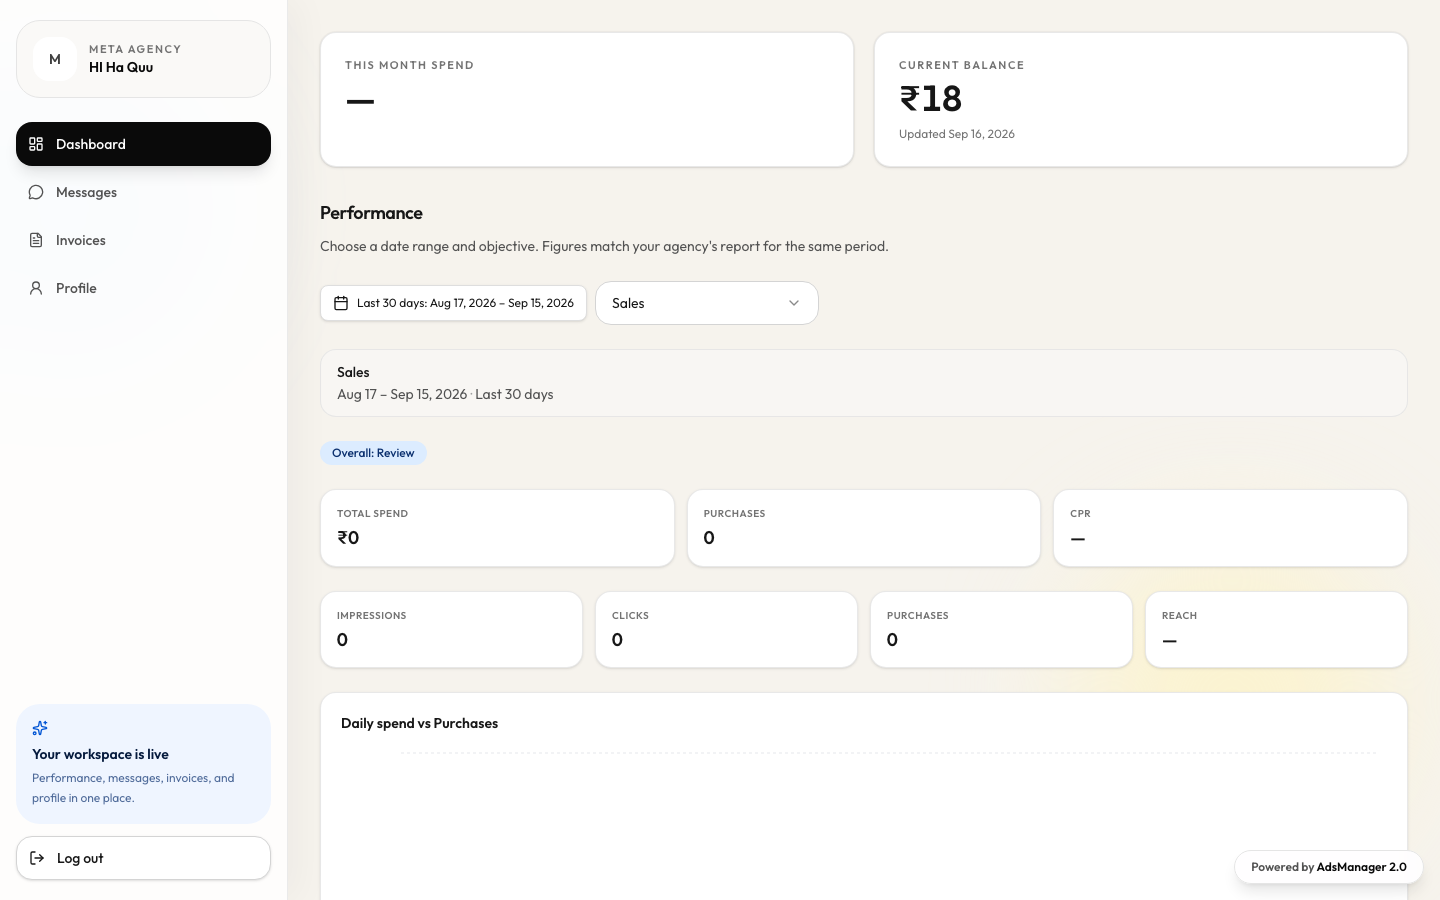This screenshot has width=1440, height=900.
Task: Click the Current Balance ₹18 amount
Action: click(930, 98)
